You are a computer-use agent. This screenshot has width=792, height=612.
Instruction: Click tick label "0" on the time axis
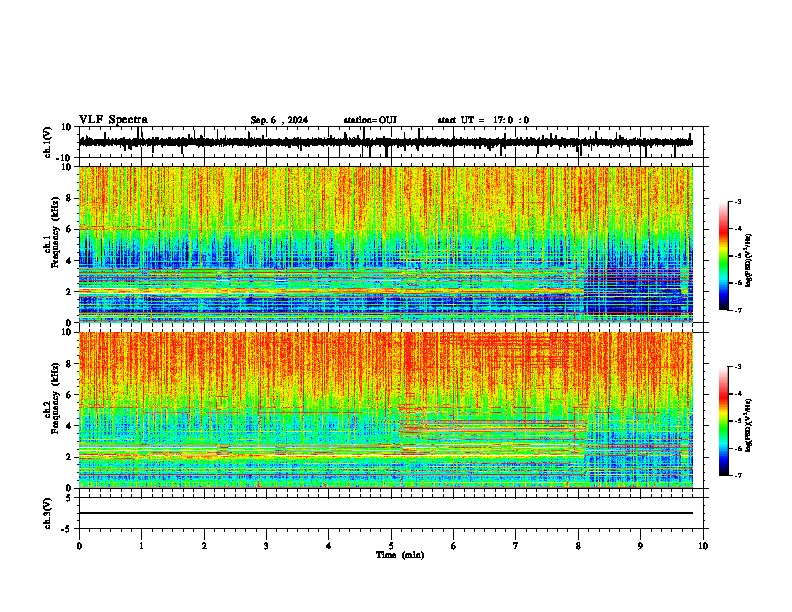79,546
